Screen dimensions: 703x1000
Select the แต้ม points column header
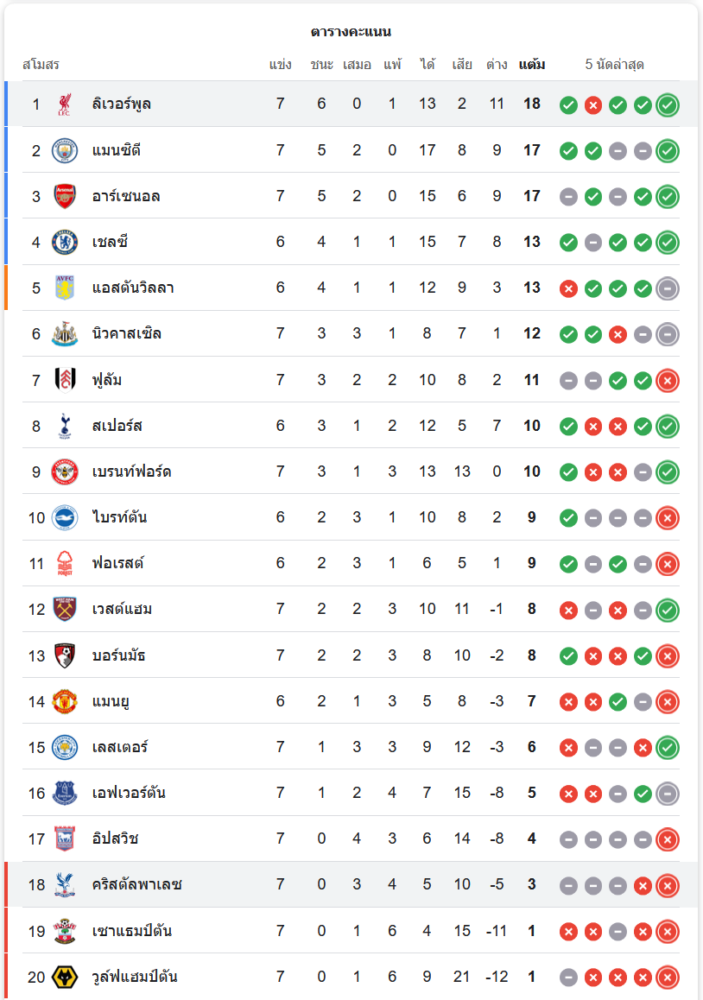pyautogui.click(x=532, y=64)
